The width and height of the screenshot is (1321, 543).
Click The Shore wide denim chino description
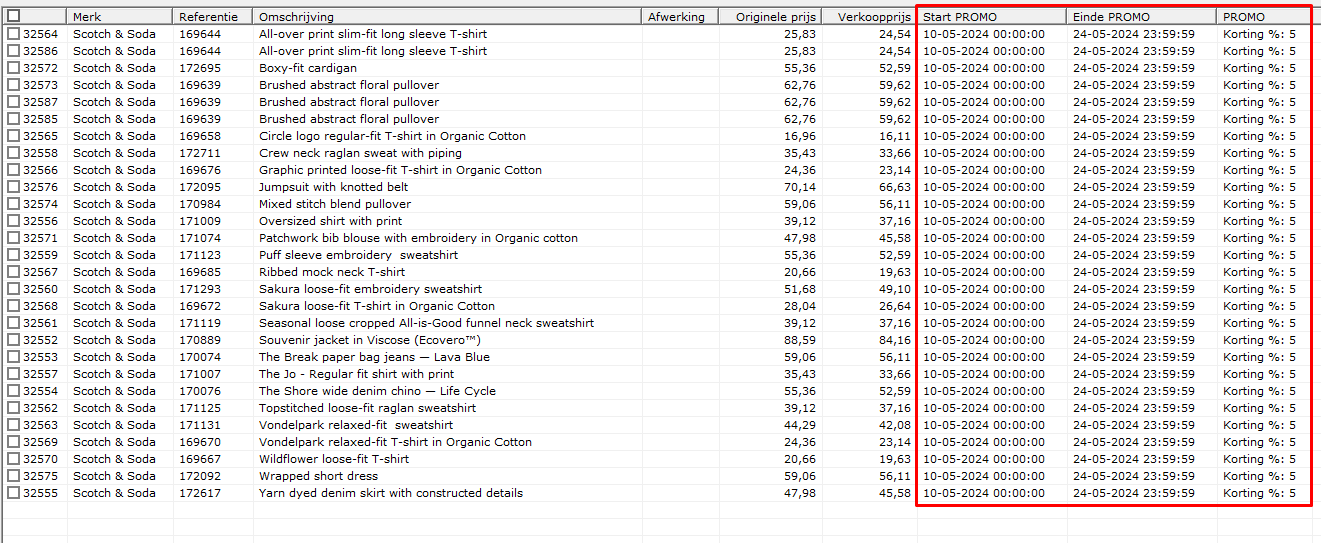(377, 391)
